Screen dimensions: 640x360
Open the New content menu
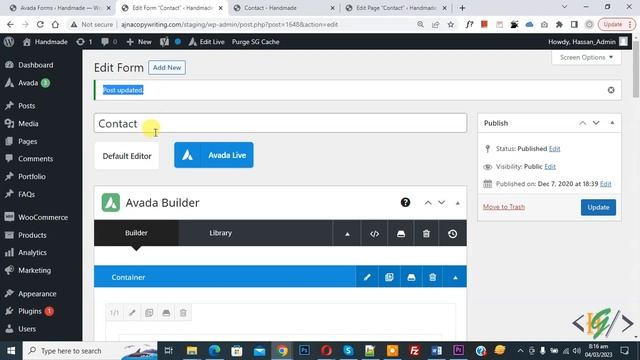tap(139, 42)
